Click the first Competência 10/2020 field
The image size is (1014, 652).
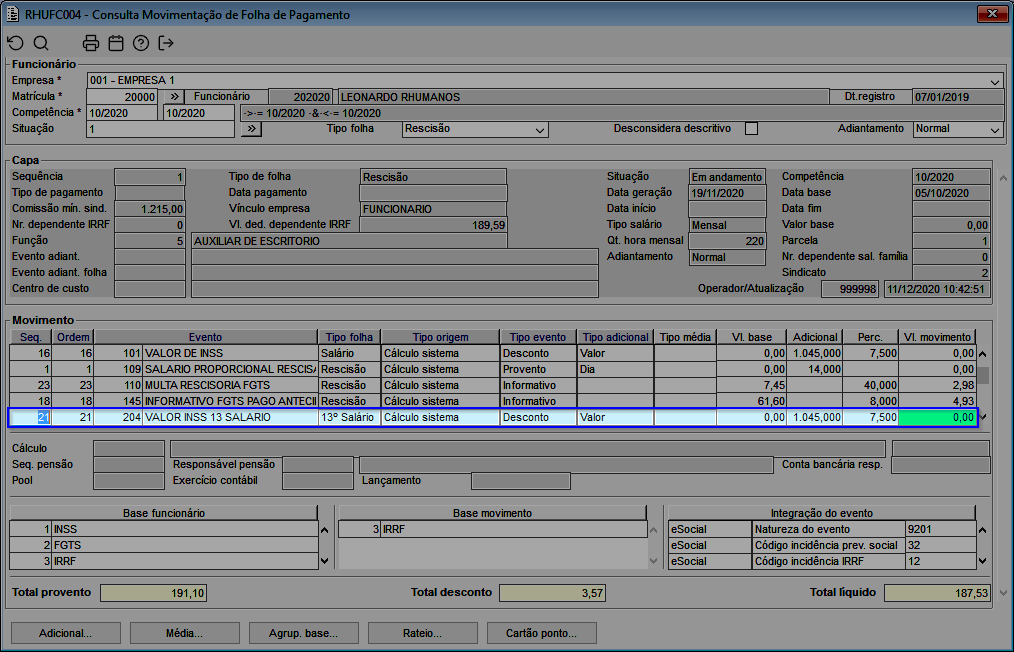tap(122, 113)
